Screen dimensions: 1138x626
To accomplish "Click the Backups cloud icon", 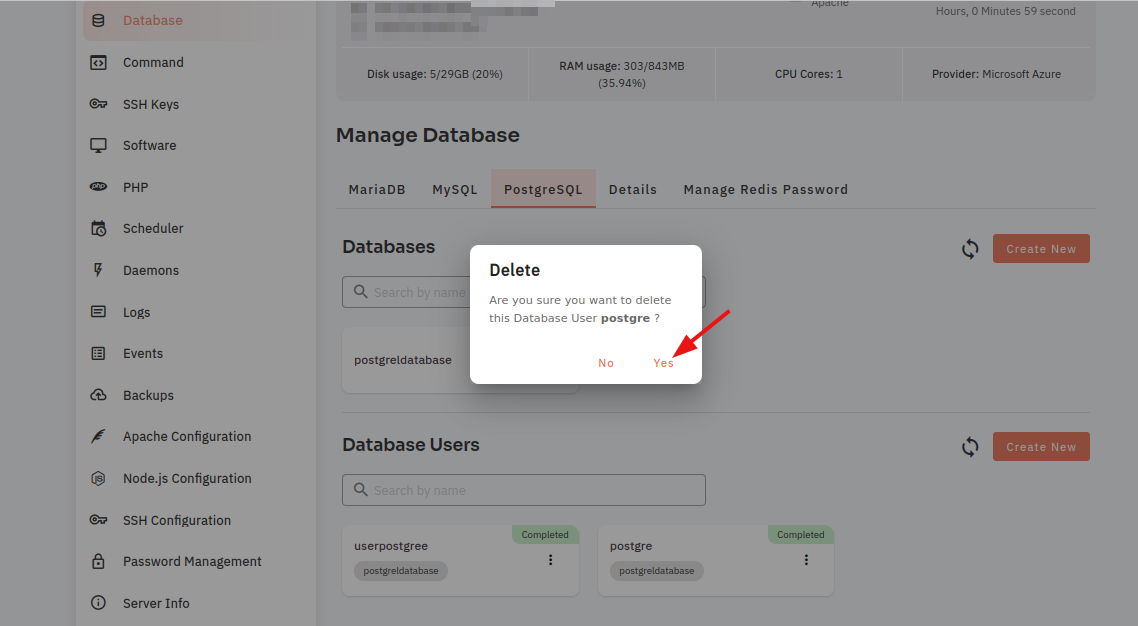I will [98, 395].
